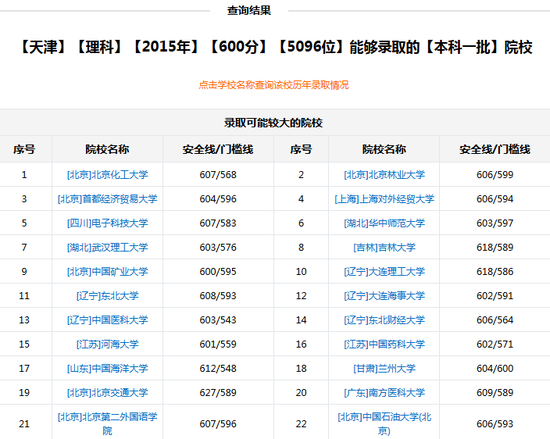
Task: Open the 华中师范大学 link
Action: click(x=384, y=223)
